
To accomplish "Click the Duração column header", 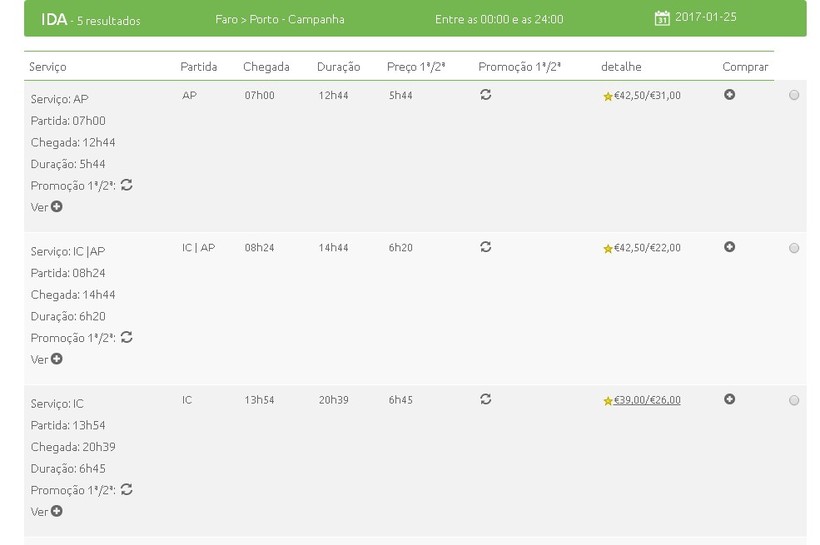I will click(338, 67).
